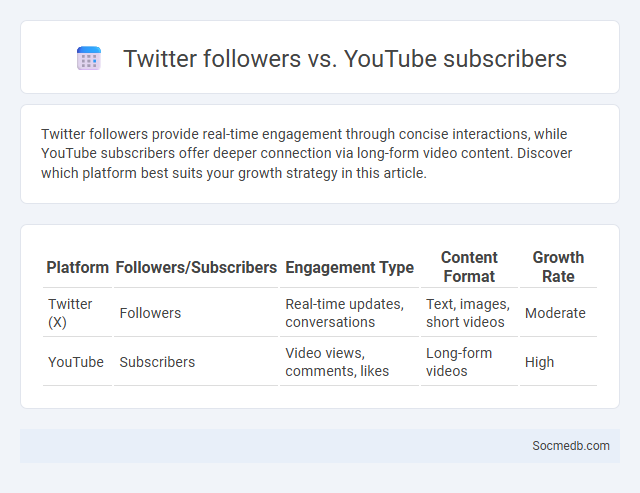Screen dimensions: 640x493
Task: Click the title 'Twitter followers vs. YouTube subscribers'
Action: pos(345,58)
